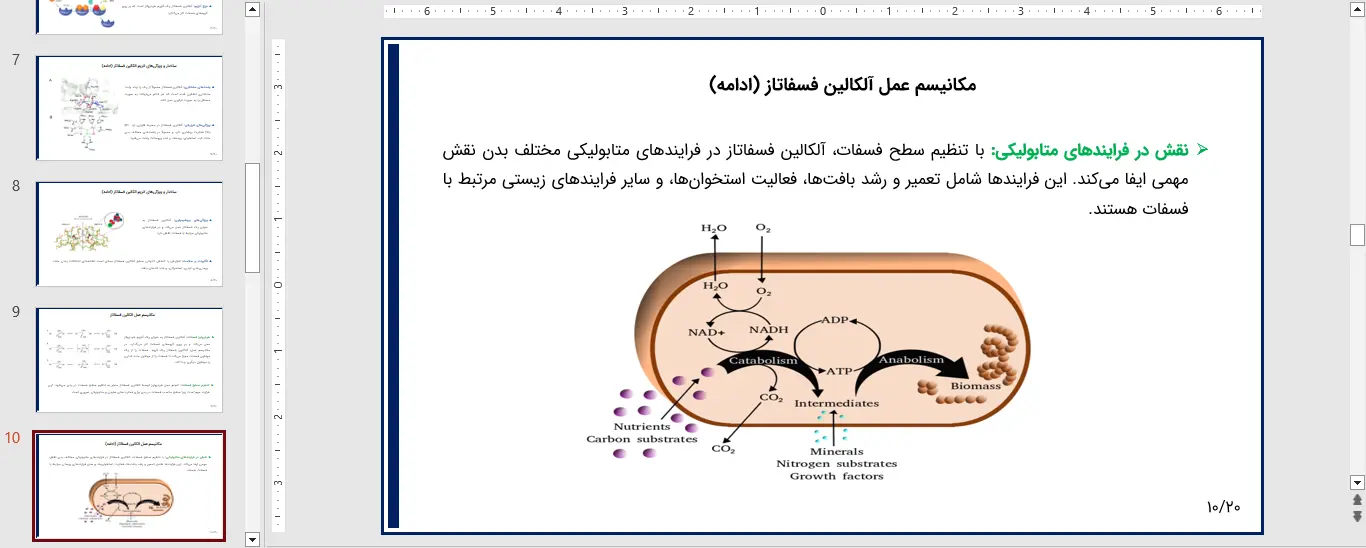
Task: Go to the next slide with double-down arrow
Action: click(1357, 516)
